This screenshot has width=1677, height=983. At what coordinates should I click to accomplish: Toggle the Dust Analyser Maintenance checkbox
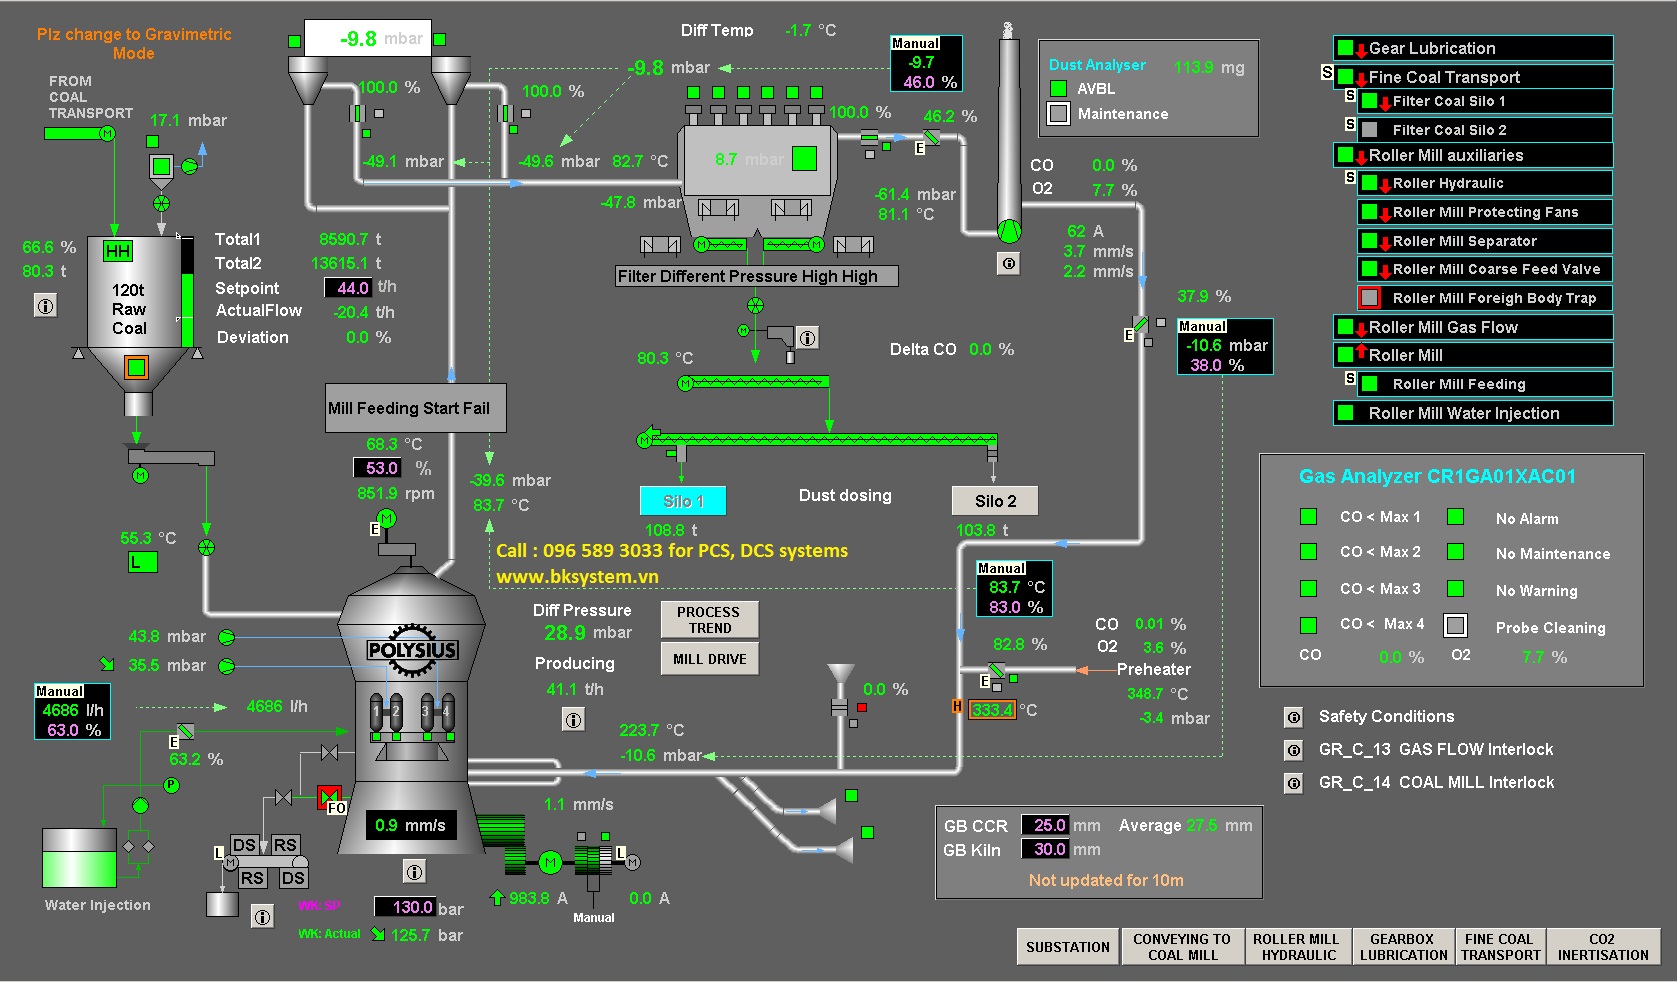click(x=1058, y=113)
